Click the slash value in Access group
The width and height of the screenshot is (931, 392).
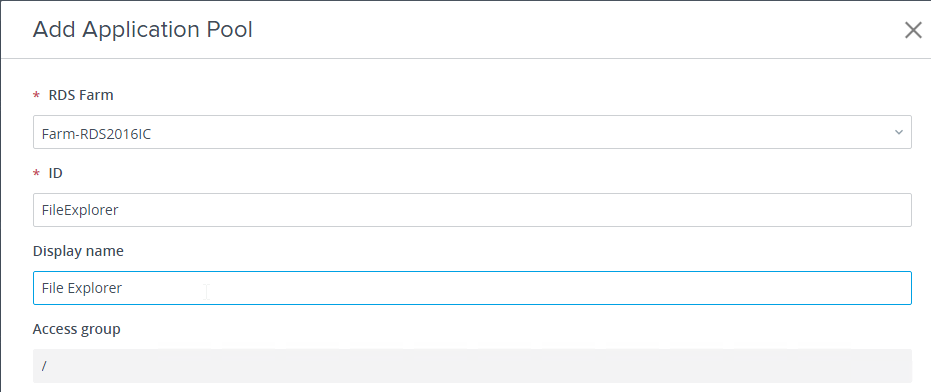pos(44,366)
